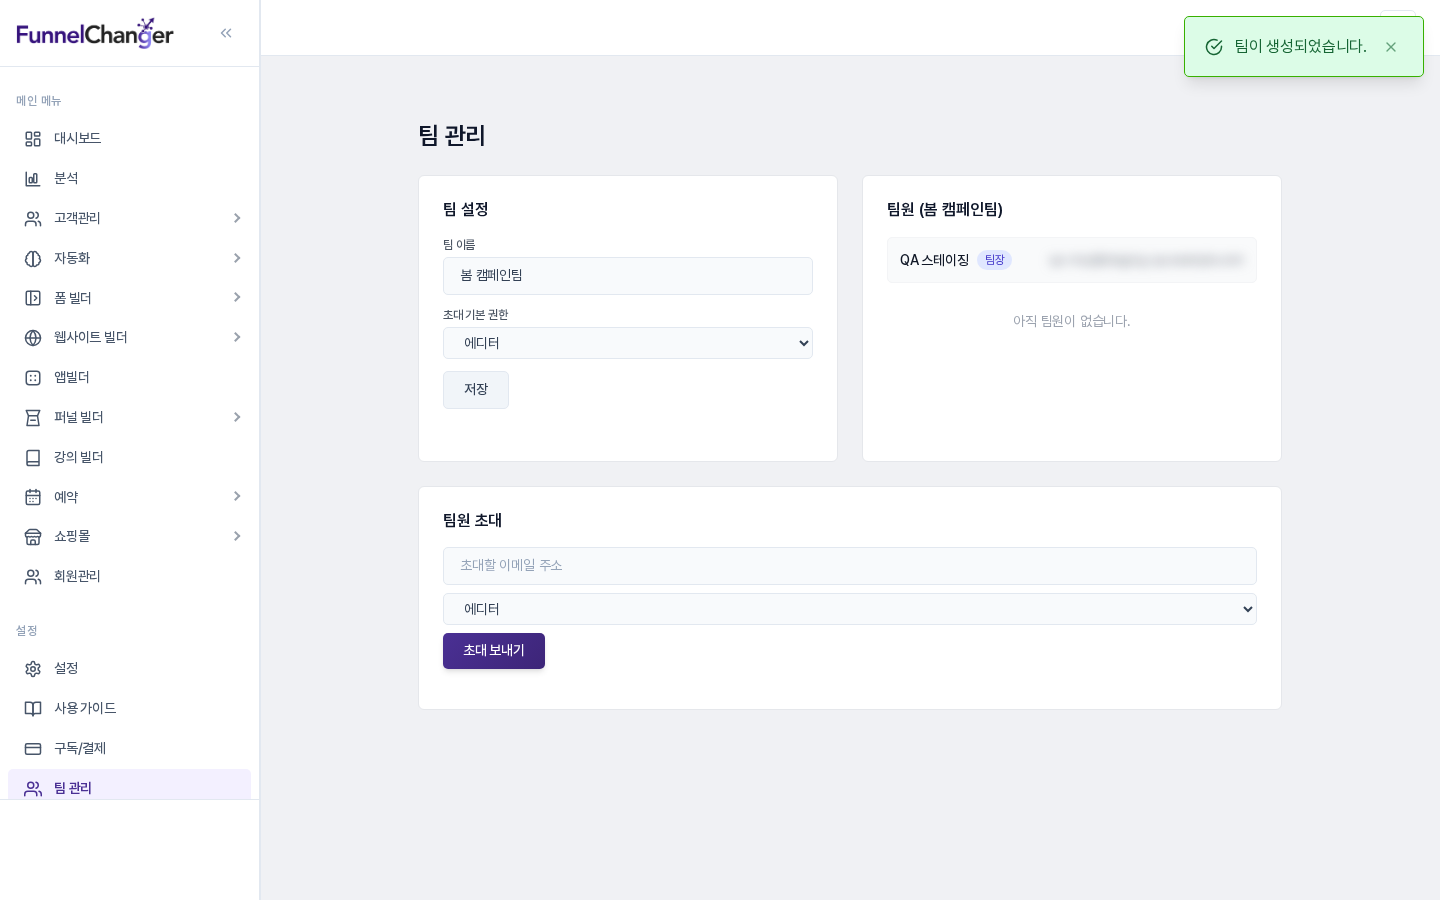Expand the 고객관리 submenu chevron
1440x900 pixels.
click(x=237, y=218)
